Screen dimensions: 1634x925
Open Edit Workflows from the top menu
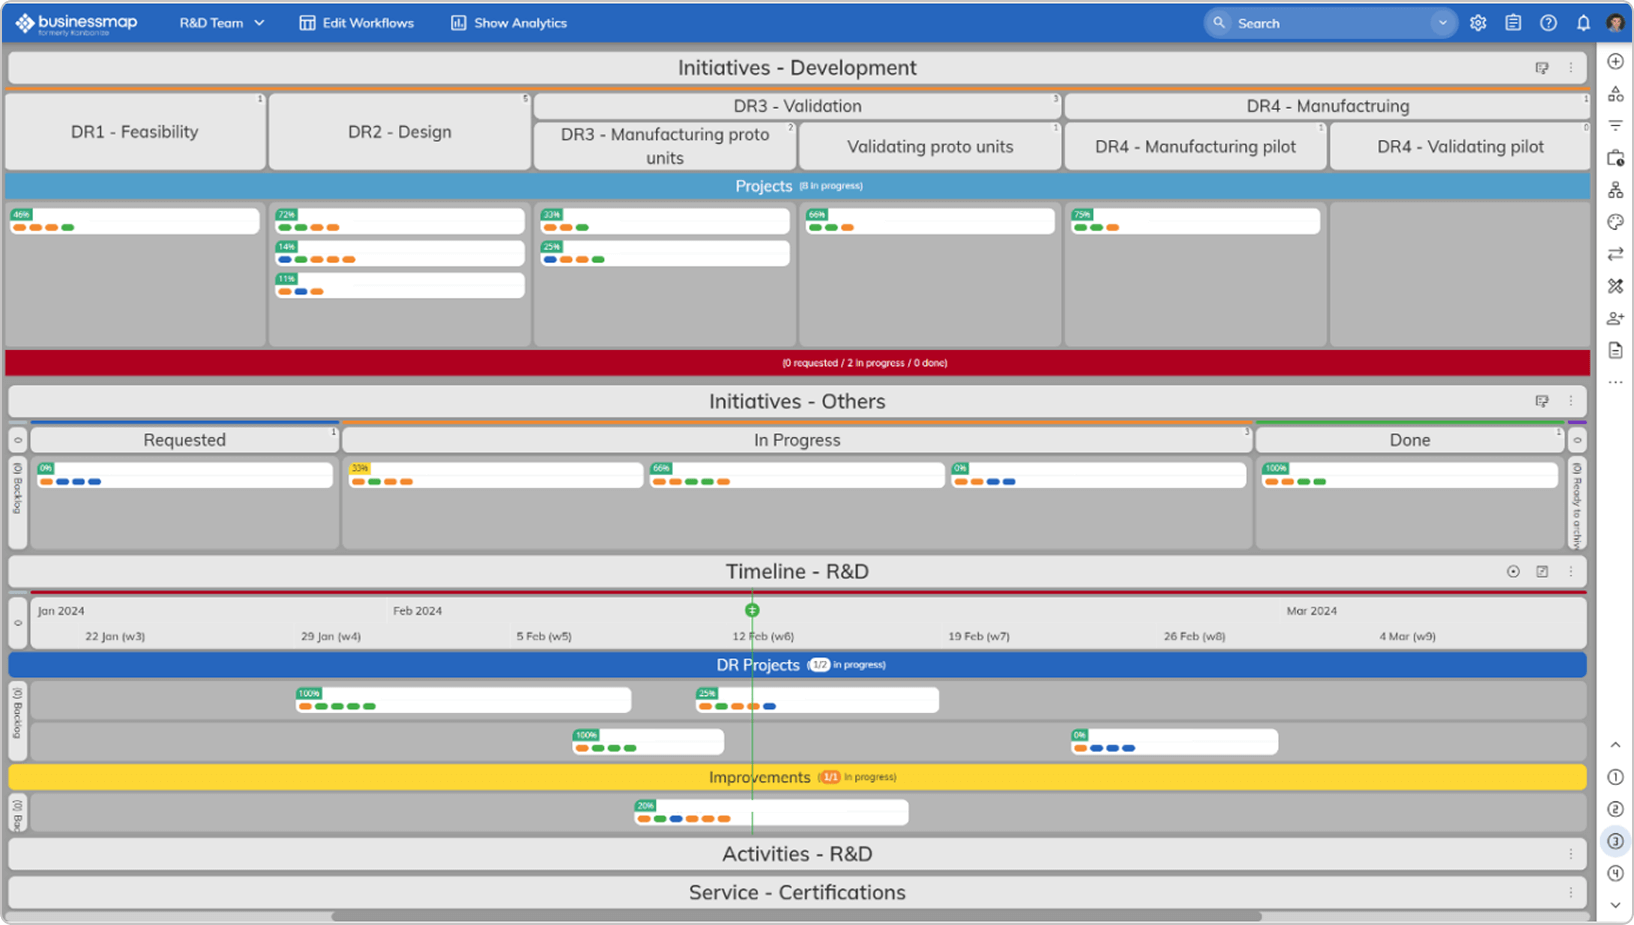356,22
